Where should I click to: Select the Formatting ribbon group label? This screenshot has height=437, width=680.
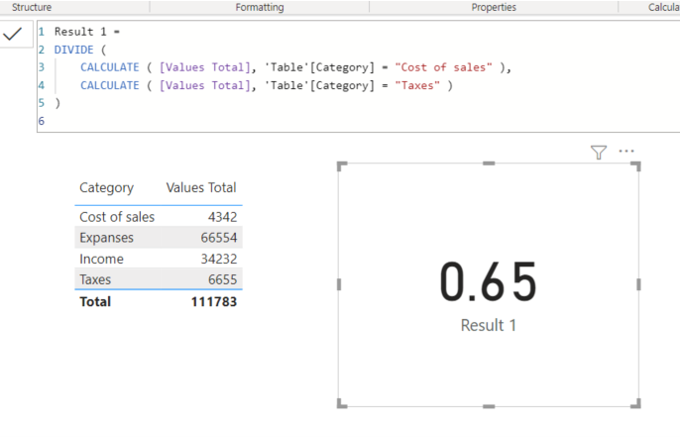(x=260, y=7)
